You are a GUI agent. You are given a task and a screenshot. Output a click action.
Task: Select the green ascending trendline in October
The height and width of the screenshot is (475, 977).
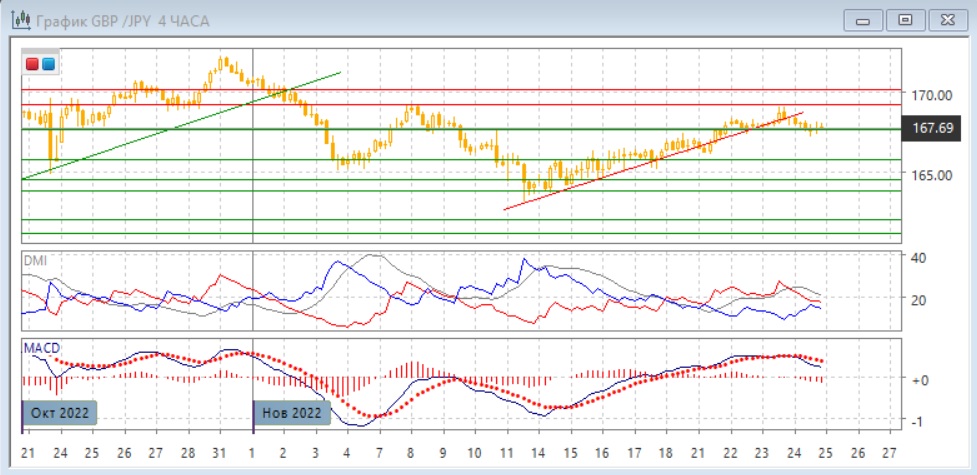click(180, 125)
